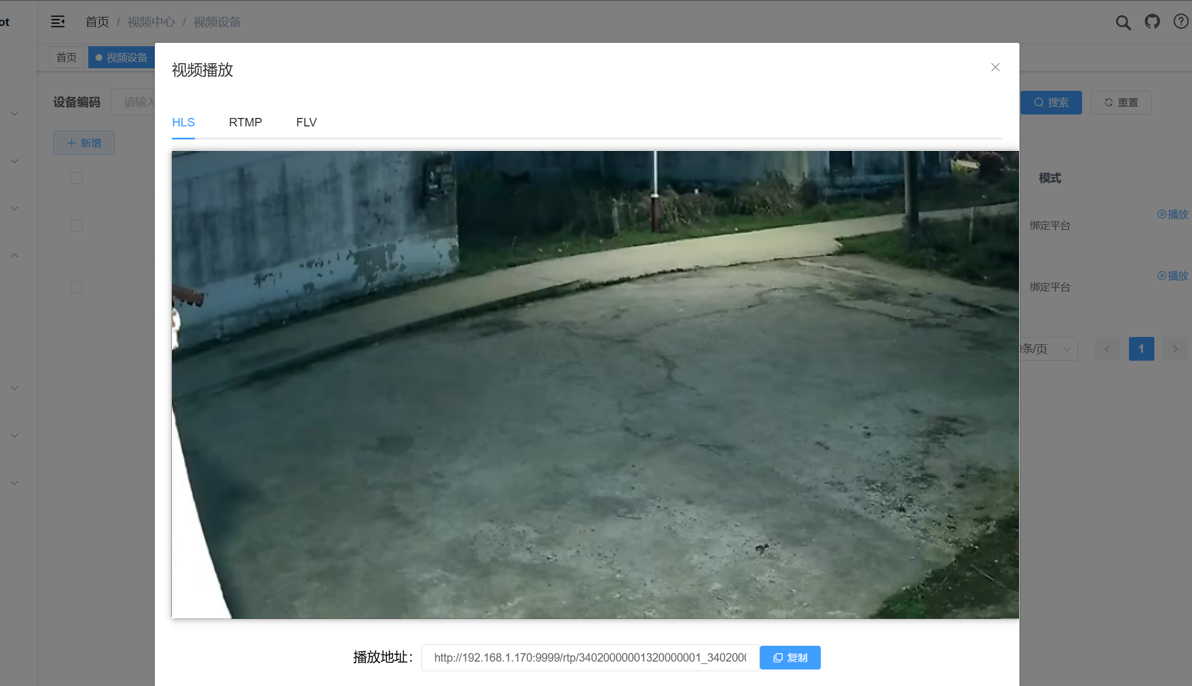Open the GitHub icon in the top bar
Screen dimensions: 1192x686
coord(1151,21)
